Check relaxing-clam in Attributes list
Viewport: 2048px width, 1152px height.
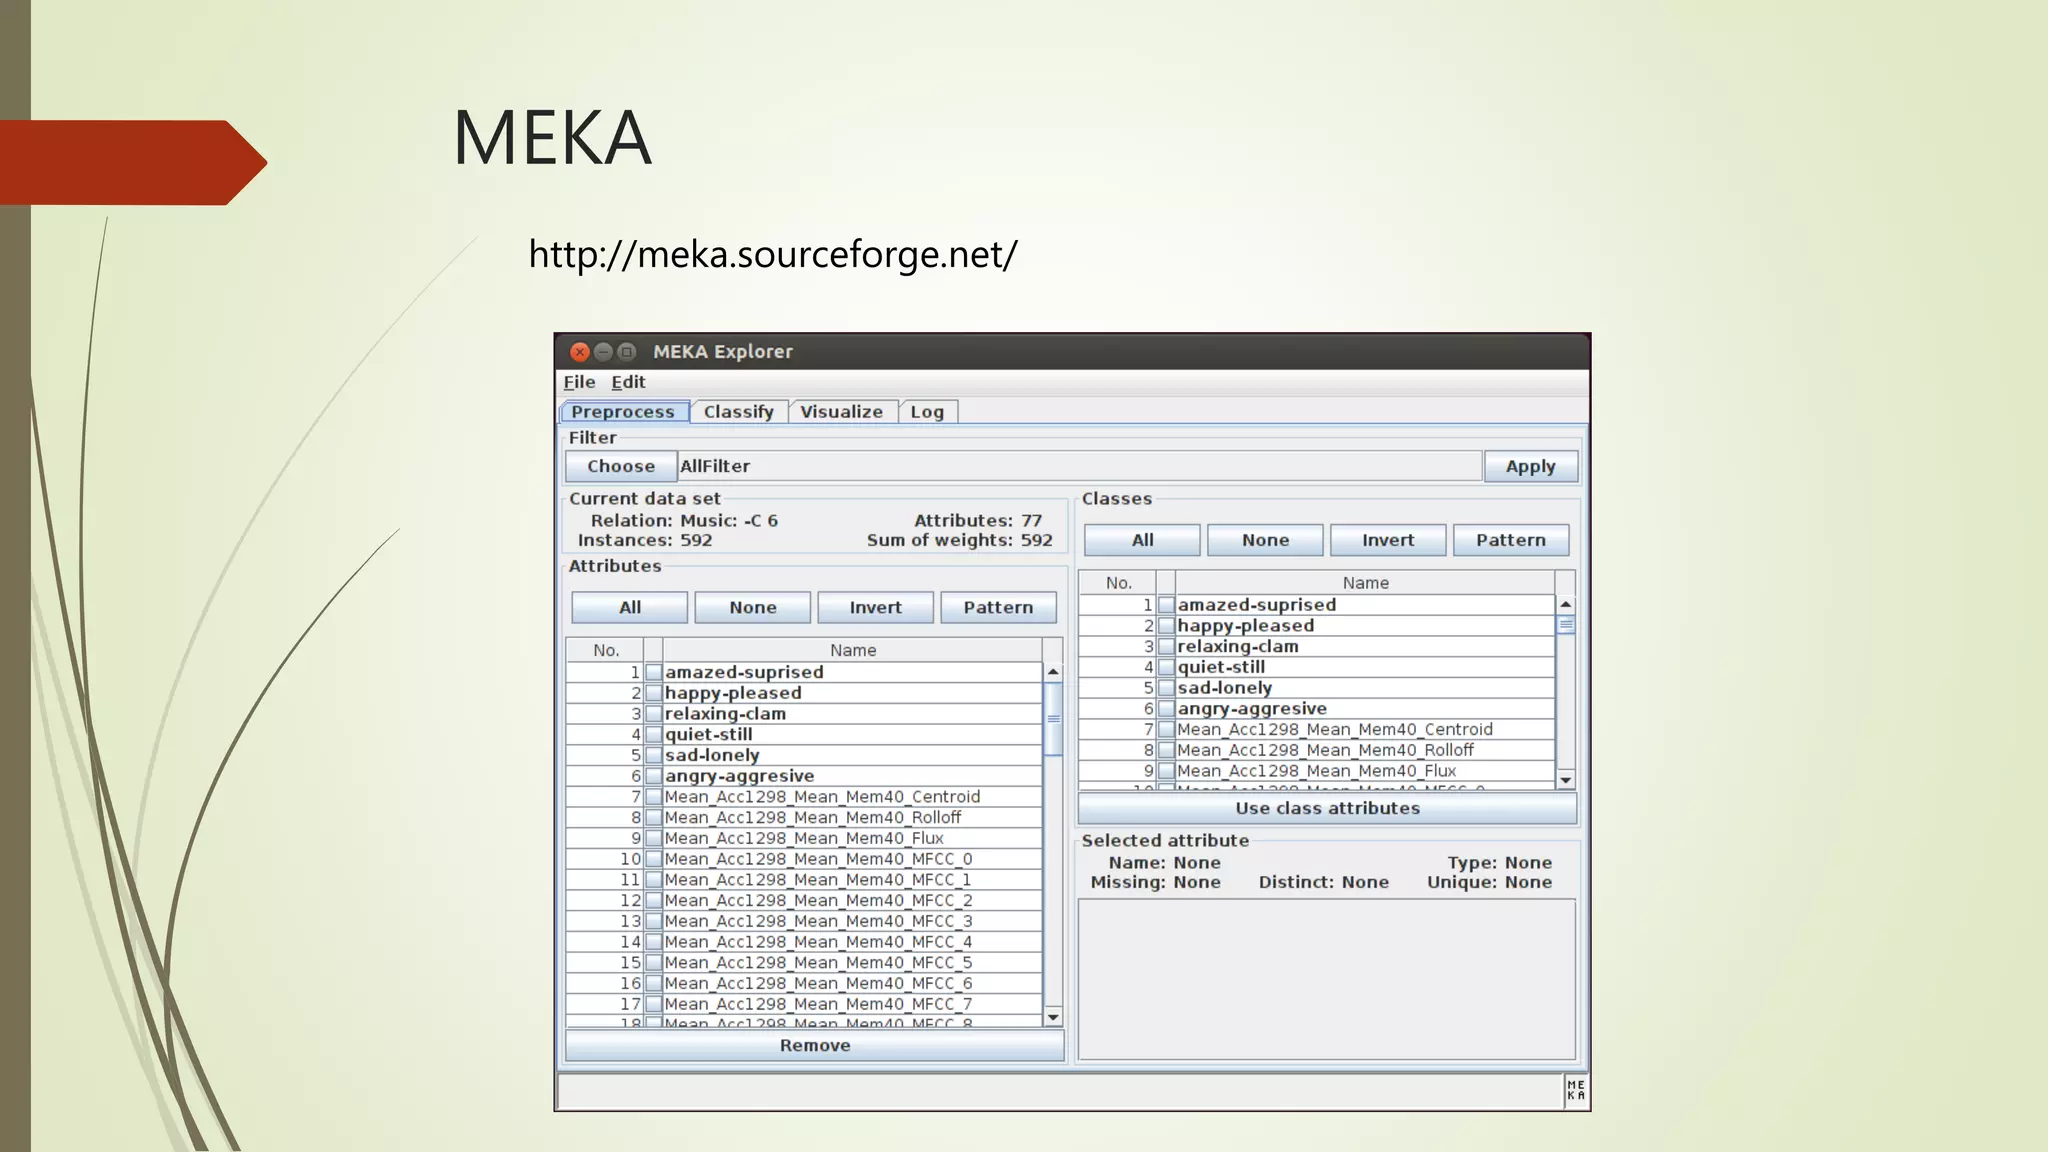click(x=654, y=714)
